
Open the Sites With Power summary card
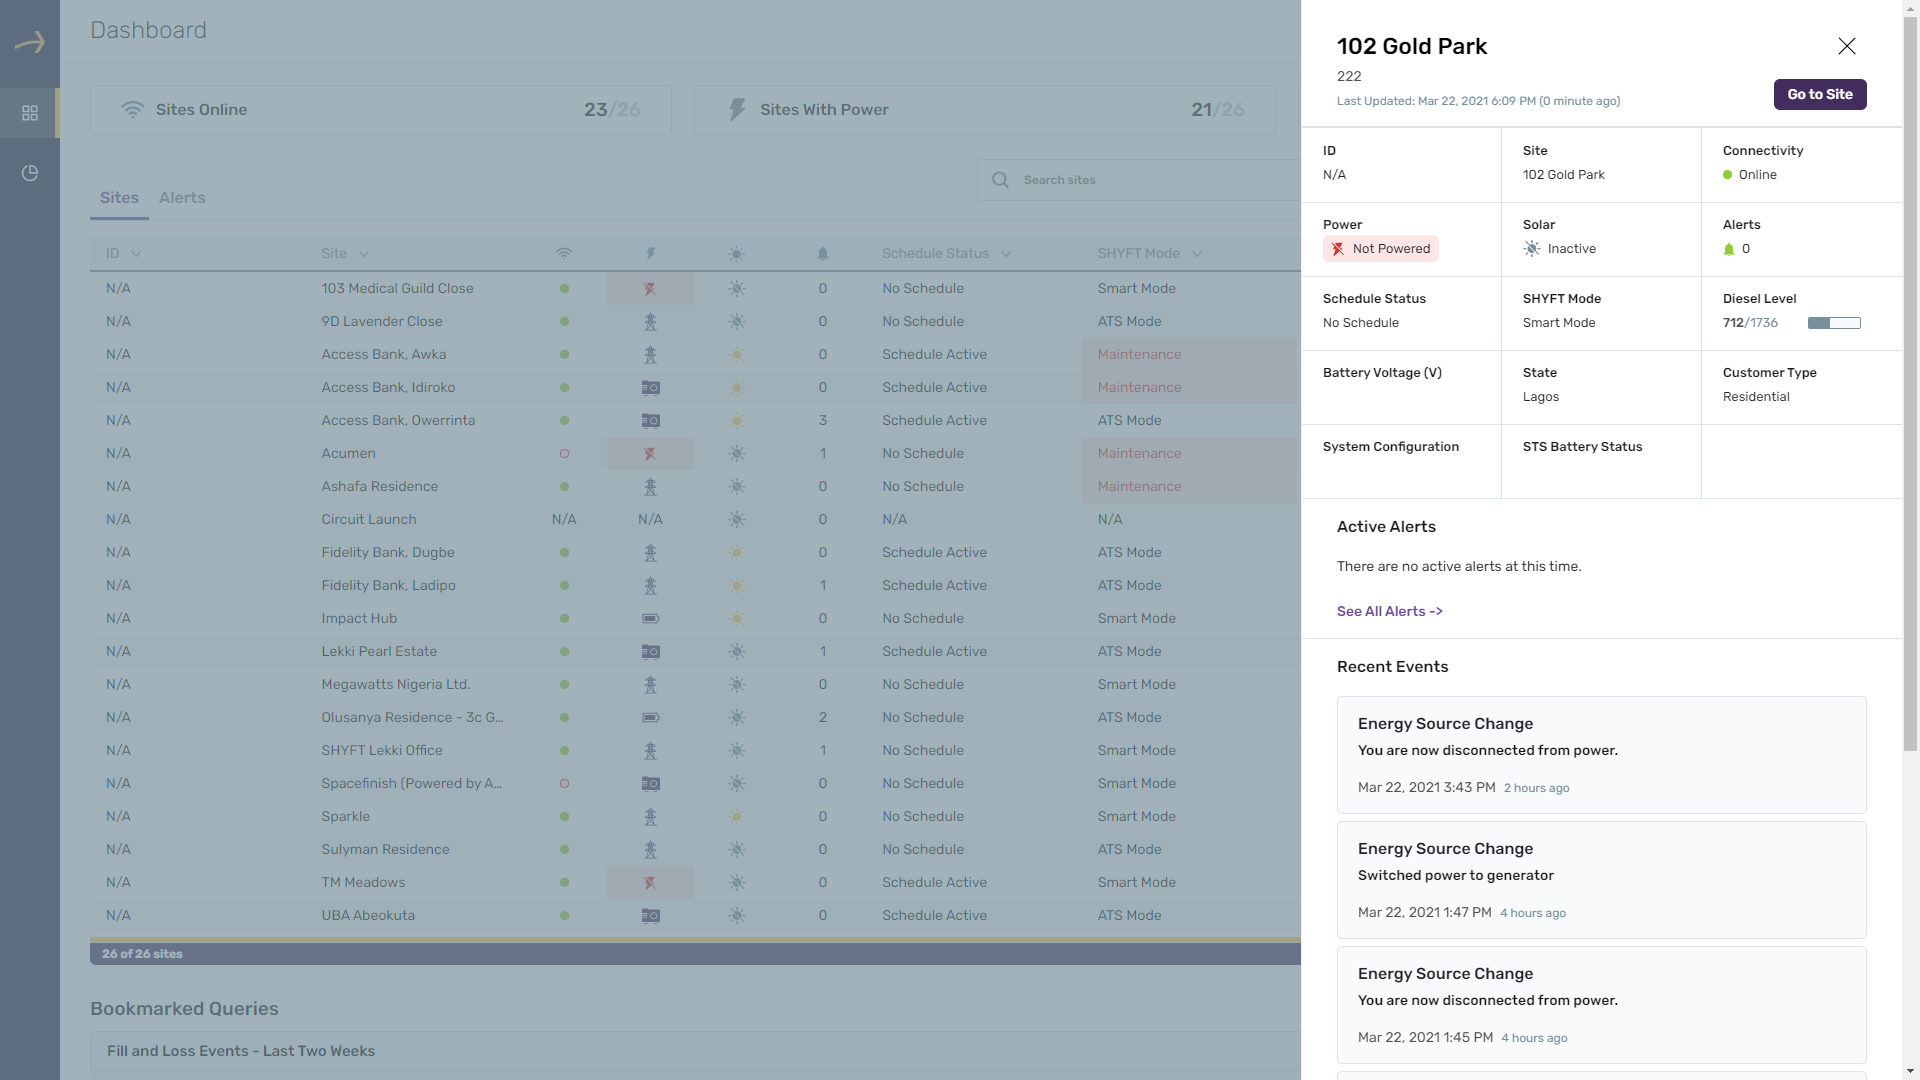pos(984,110)
